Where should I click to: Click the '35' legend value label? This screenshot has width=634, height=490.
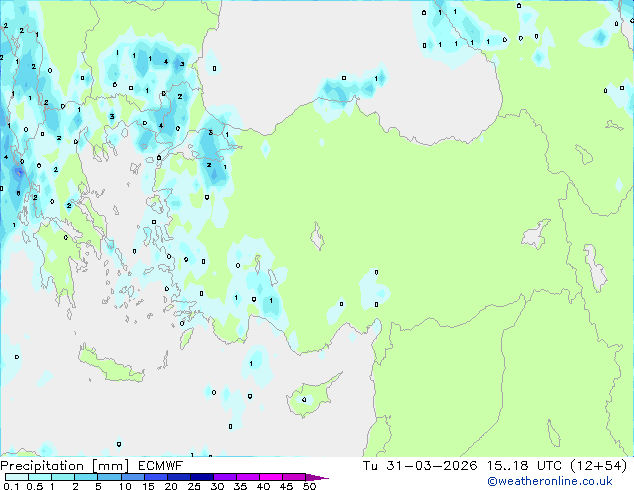[240, 486]
